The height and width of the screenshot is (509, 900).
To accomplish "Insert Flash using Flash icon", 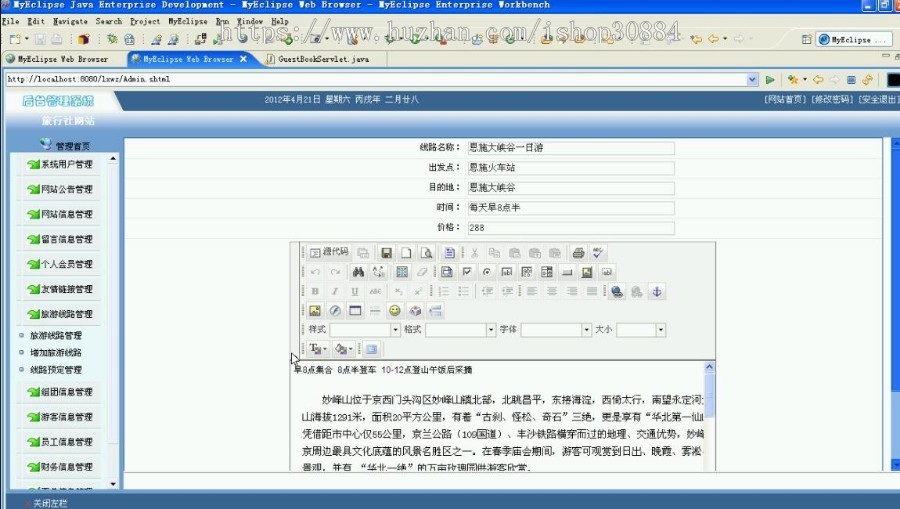I will click(335, 310).
